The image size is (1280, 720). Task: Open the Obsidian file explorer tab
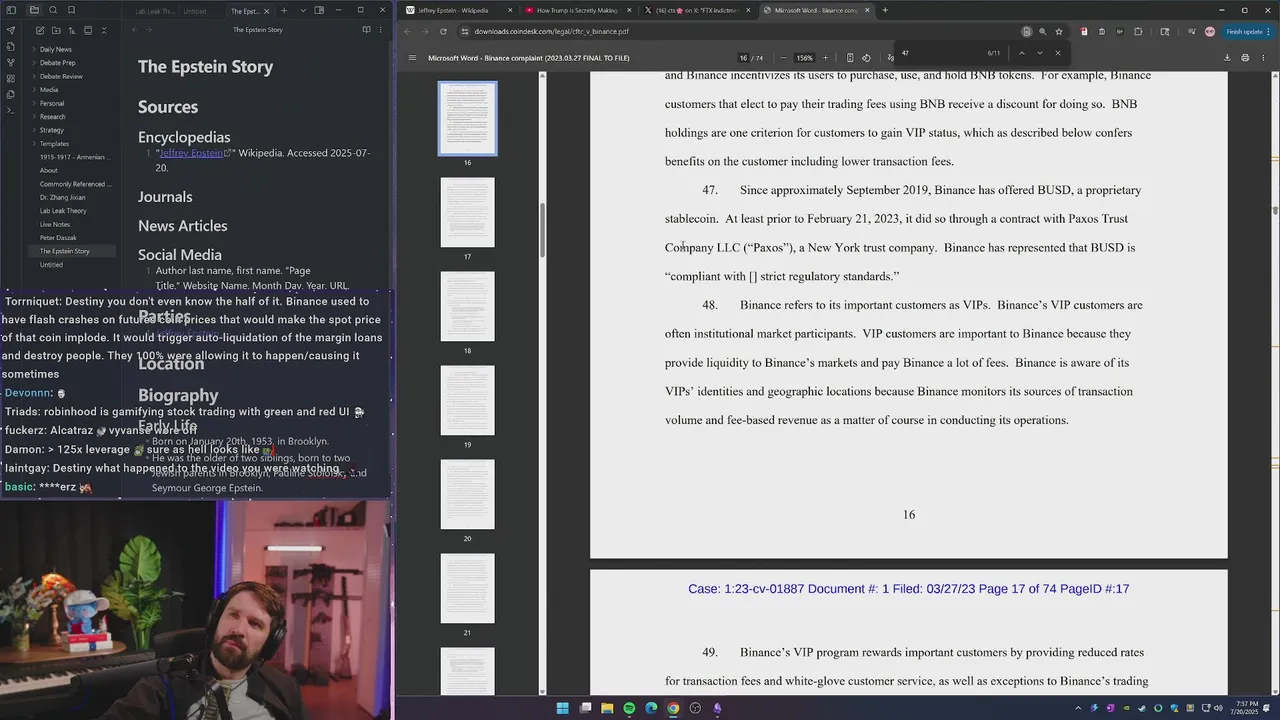[x=34, y=10]
